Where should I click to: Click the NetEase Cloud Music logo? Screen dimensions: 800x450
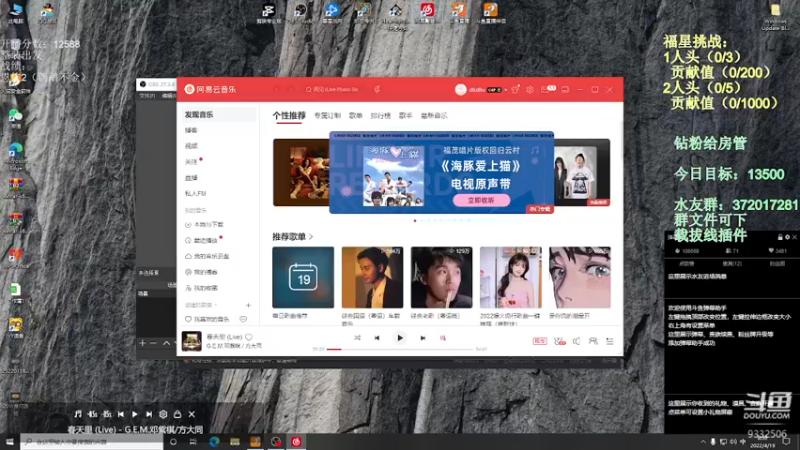coord(210,89)
